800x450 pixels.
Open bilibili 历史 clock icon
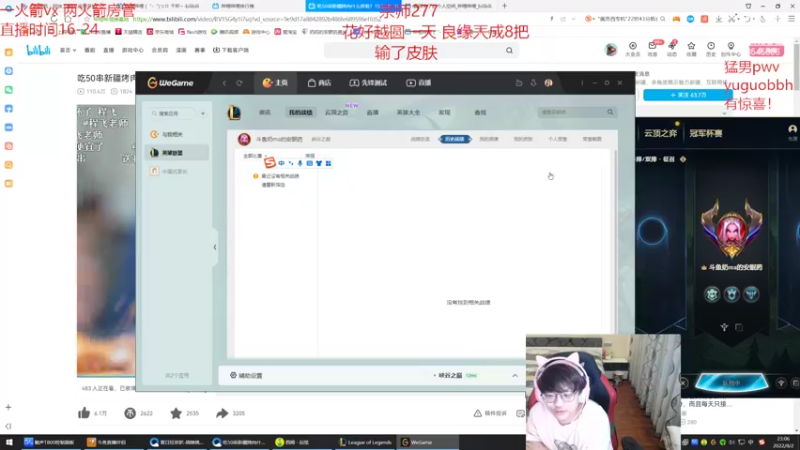coord(711,49)
